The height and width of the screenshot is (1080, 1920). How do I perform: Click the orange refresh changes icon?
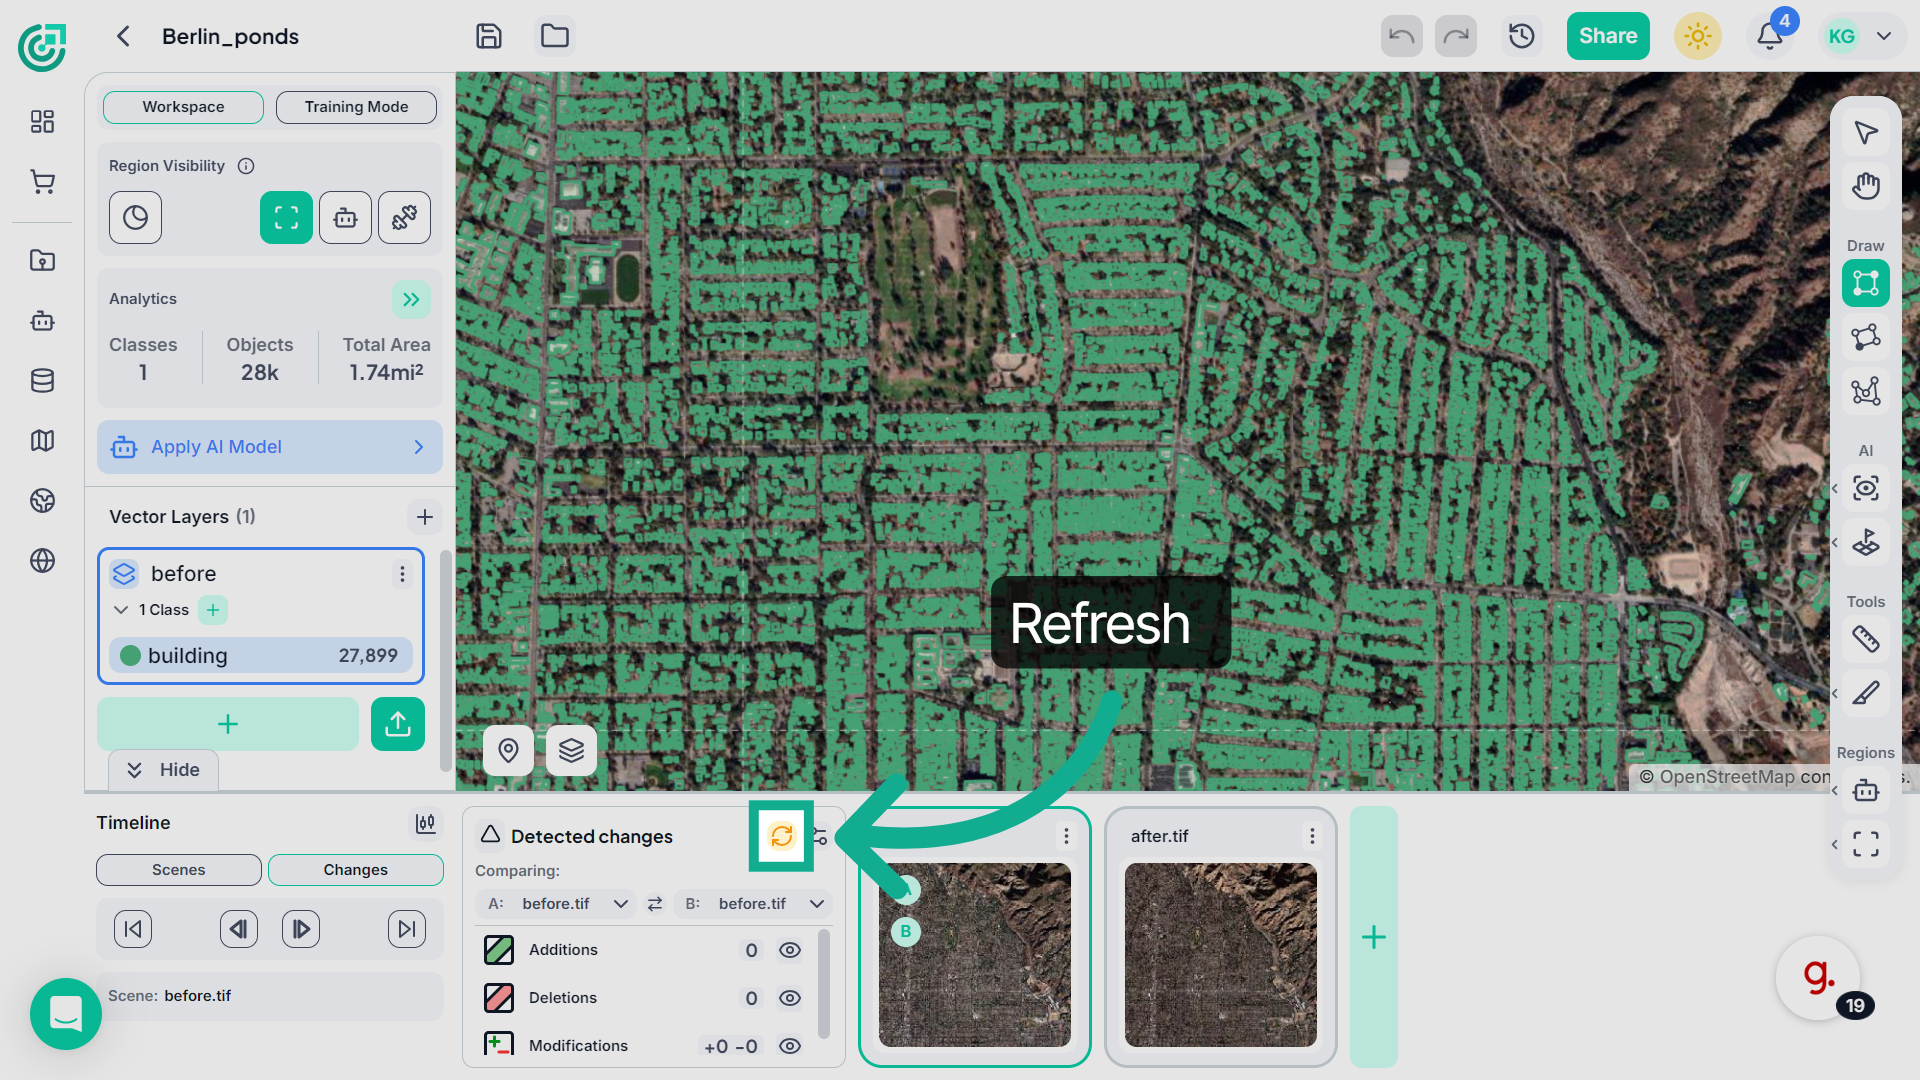781,836
